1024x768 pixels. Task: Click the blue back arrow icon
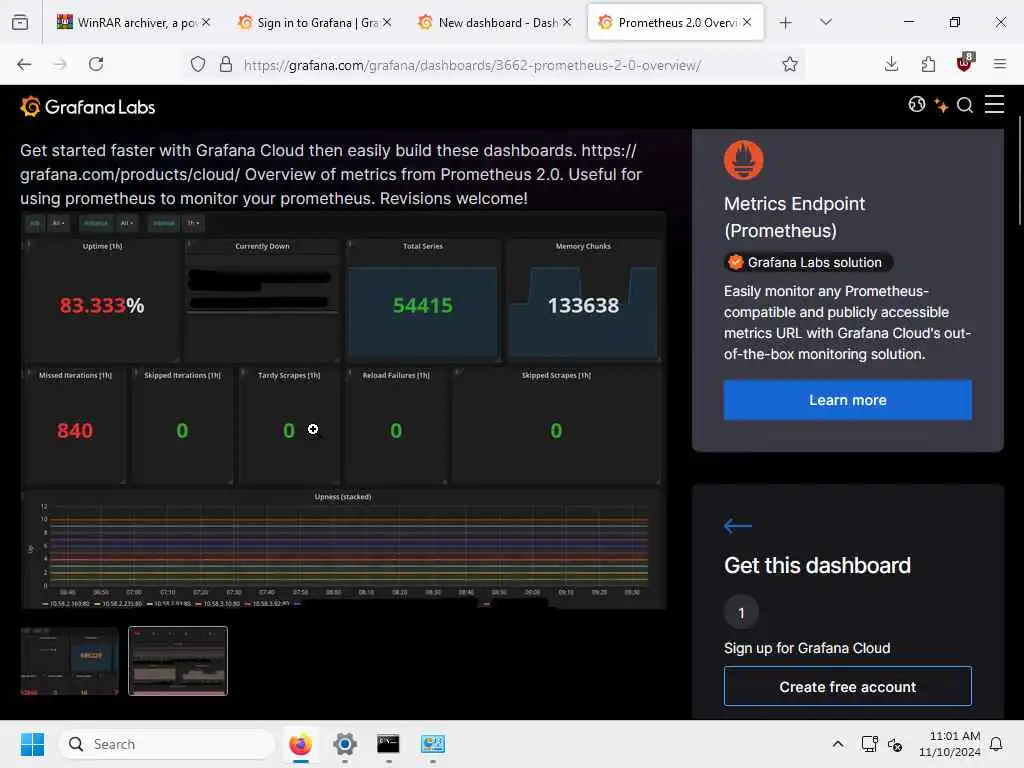738,526
